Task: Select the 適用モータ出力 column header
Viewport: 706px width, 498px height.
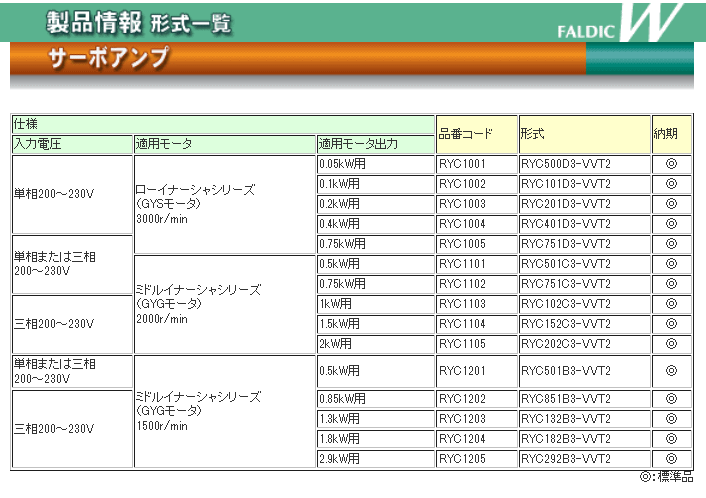Action: [376, 144]
